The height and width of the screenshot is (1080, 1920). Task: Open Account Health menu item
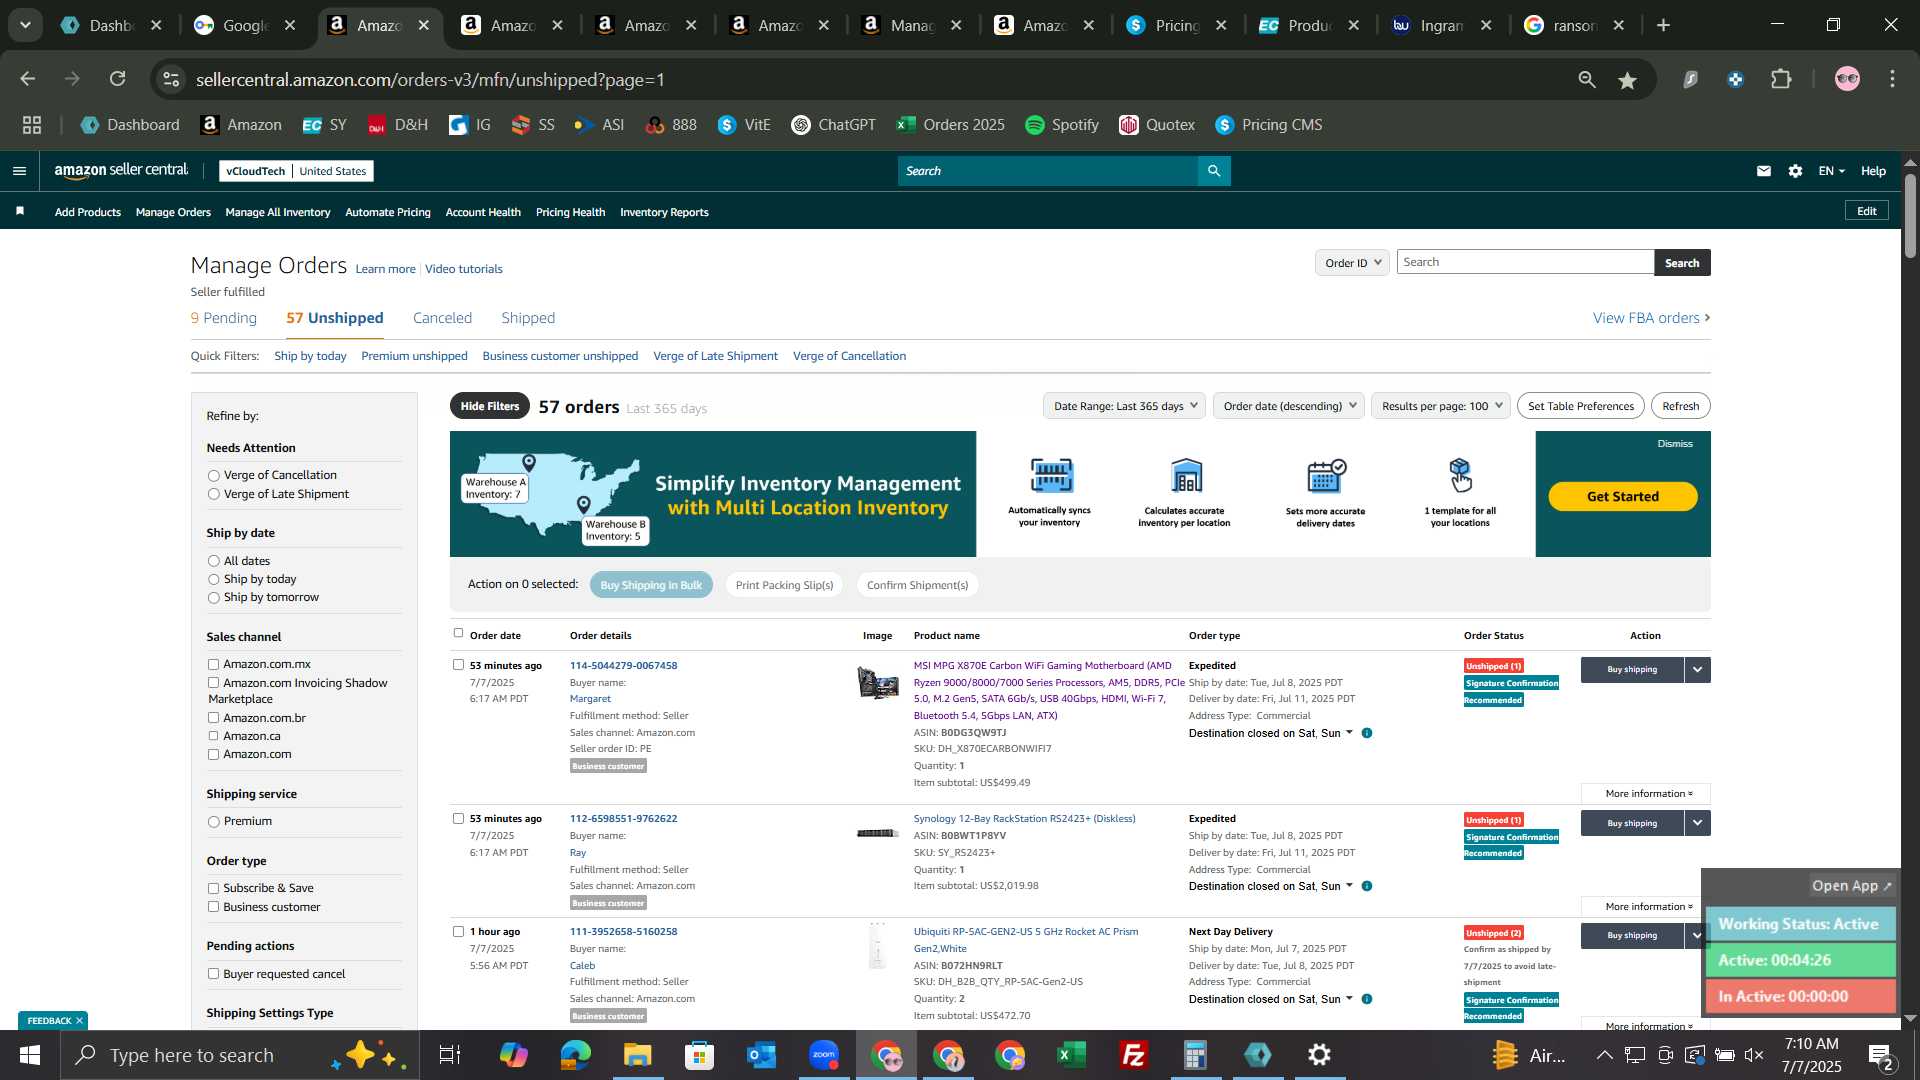tap(483, 212)
